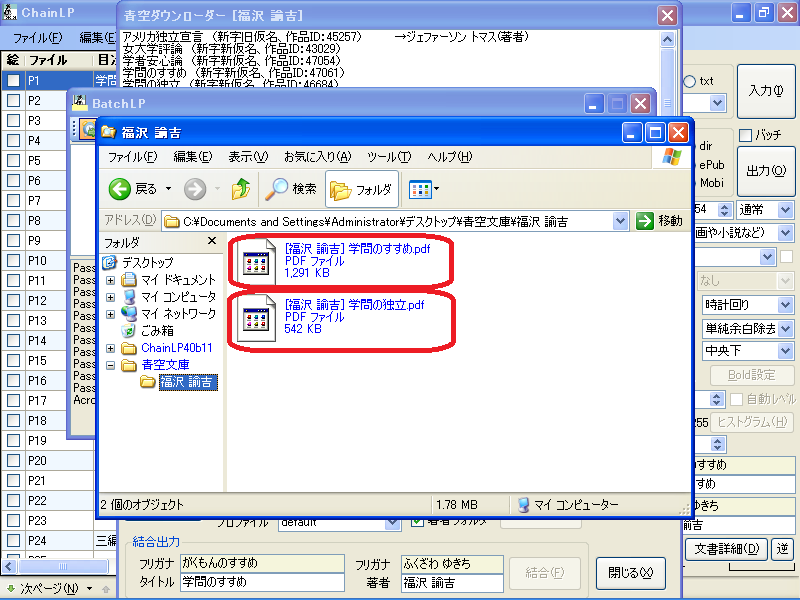Open Explorer's ファイル(F) menu
The width and height of the screenshot is (800, 600).
coord(132,157)
